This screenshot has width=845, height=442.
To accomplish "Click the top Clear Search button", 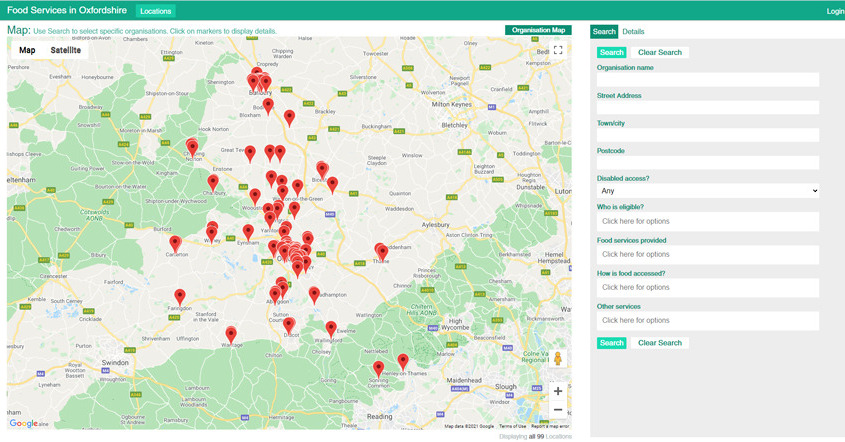I will point(660,52).
